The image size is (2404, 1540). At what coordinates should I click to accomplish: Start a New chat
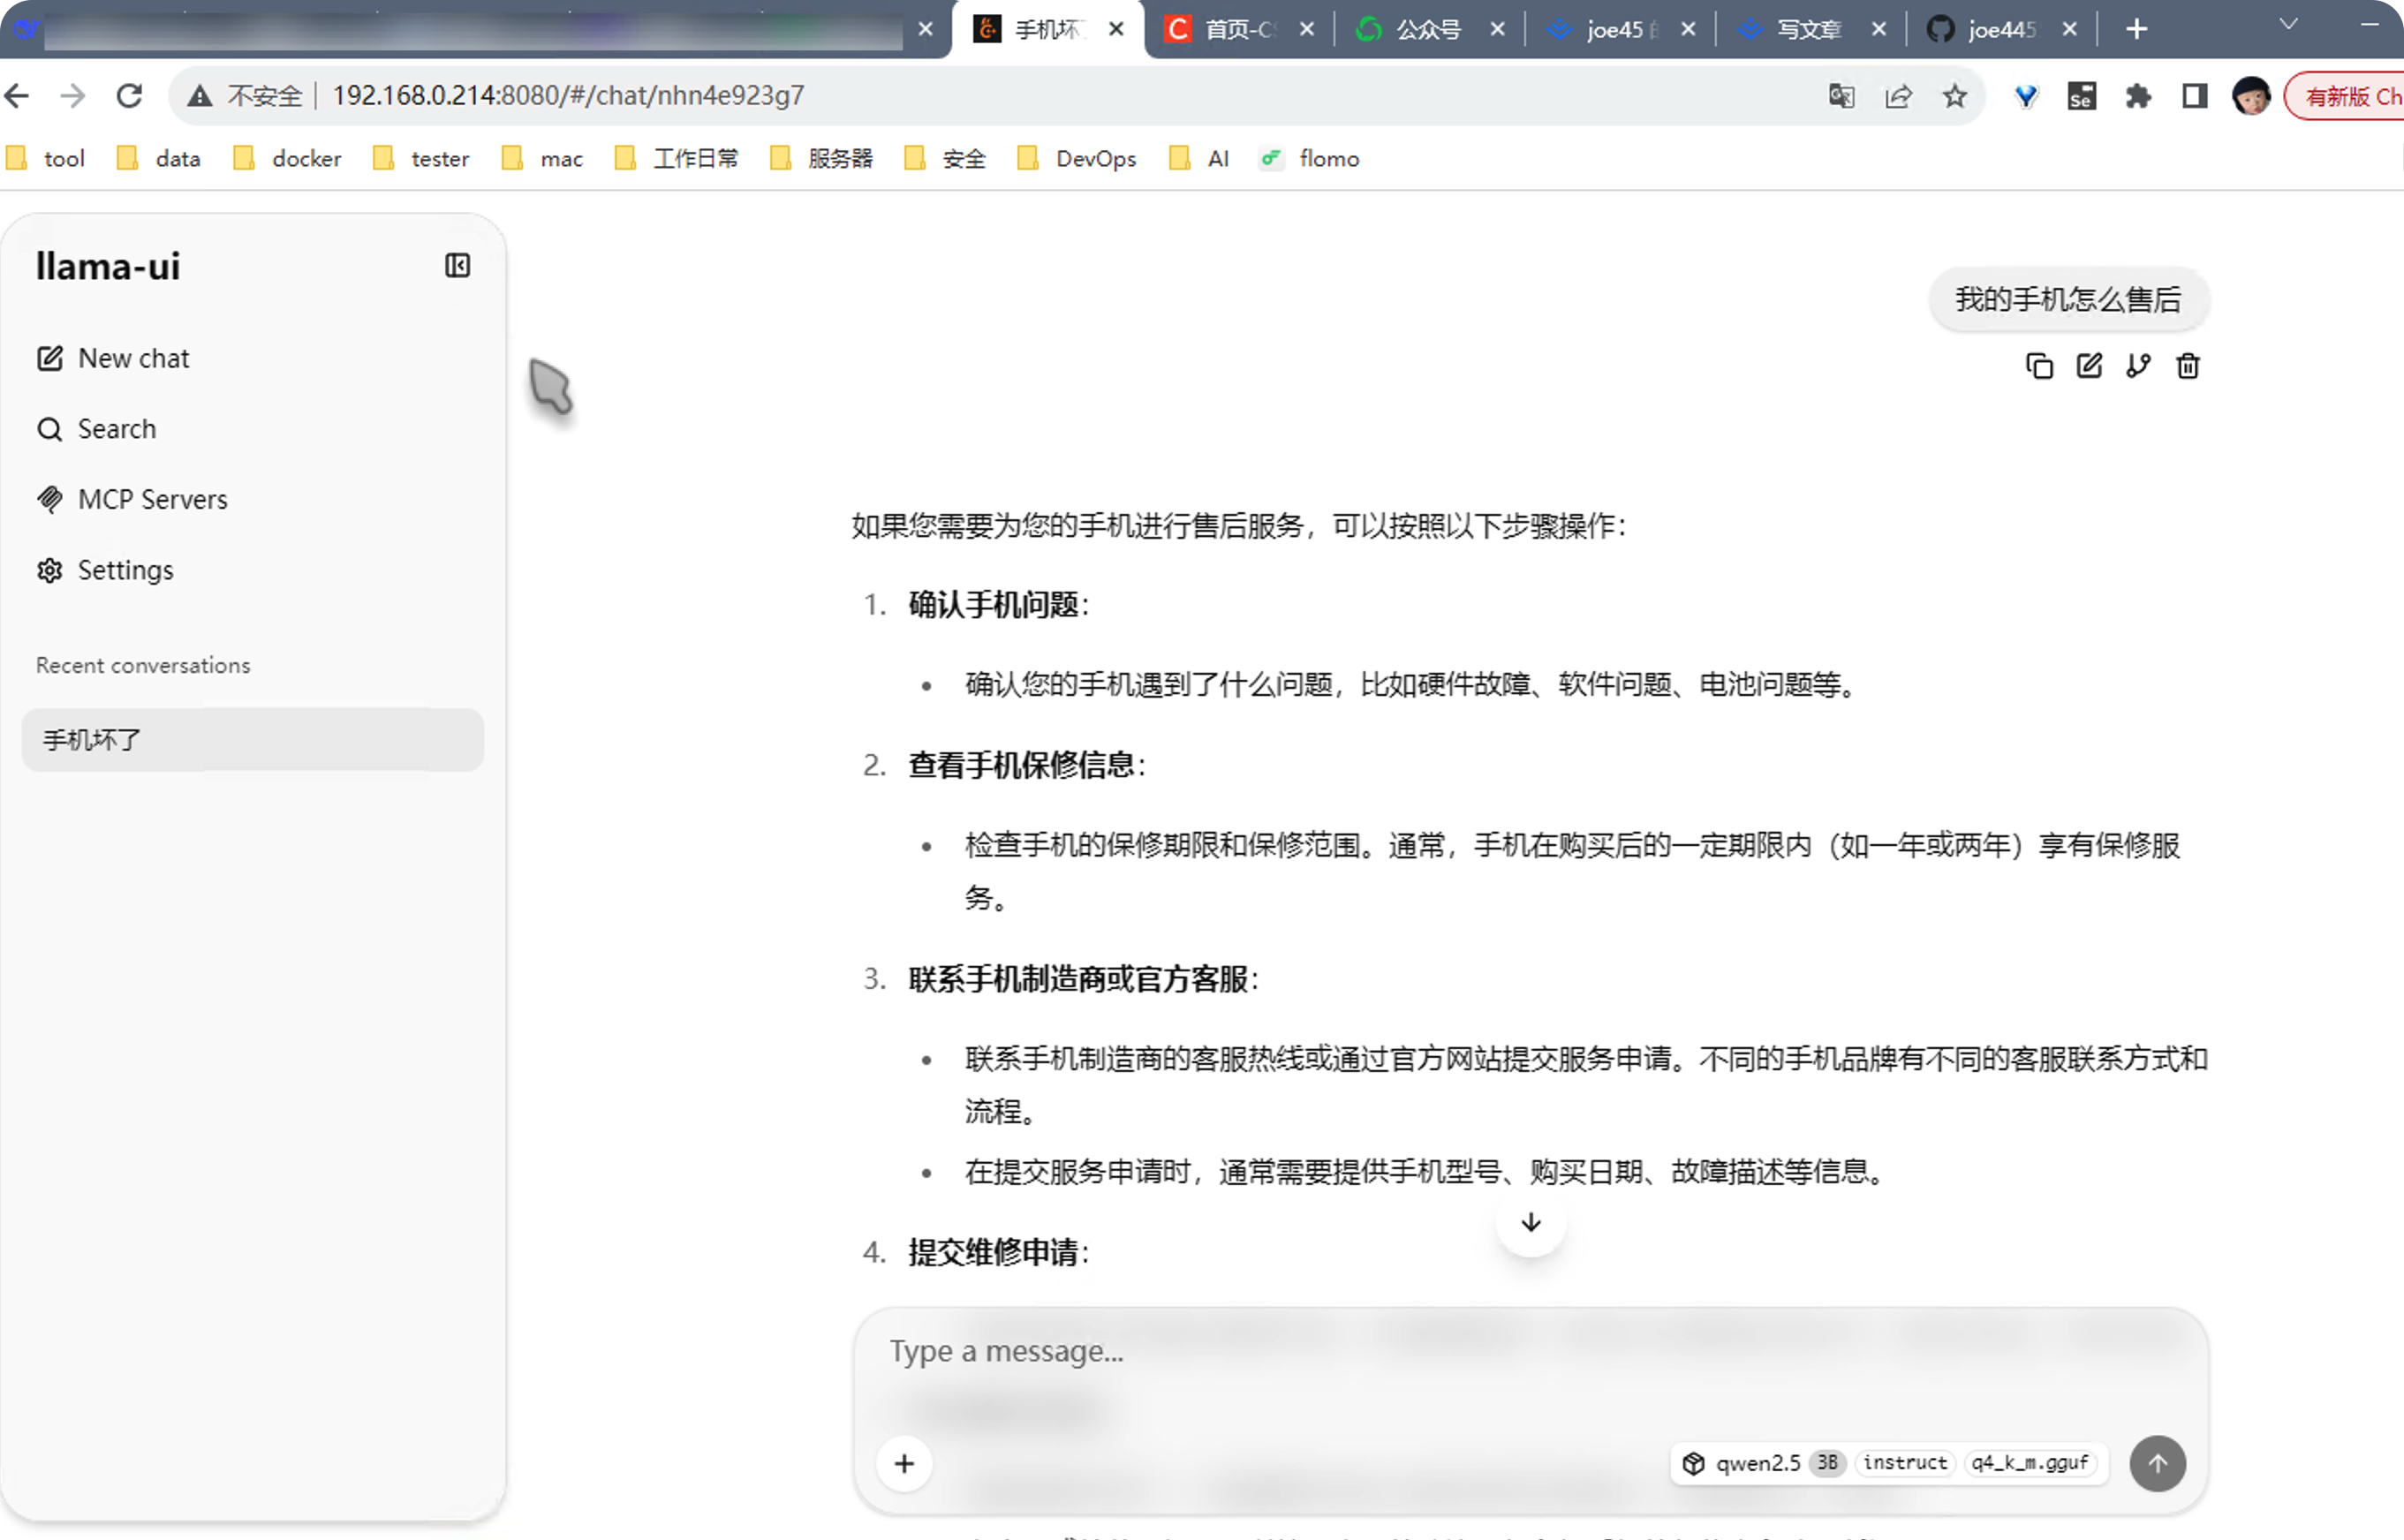coord(113,358)
